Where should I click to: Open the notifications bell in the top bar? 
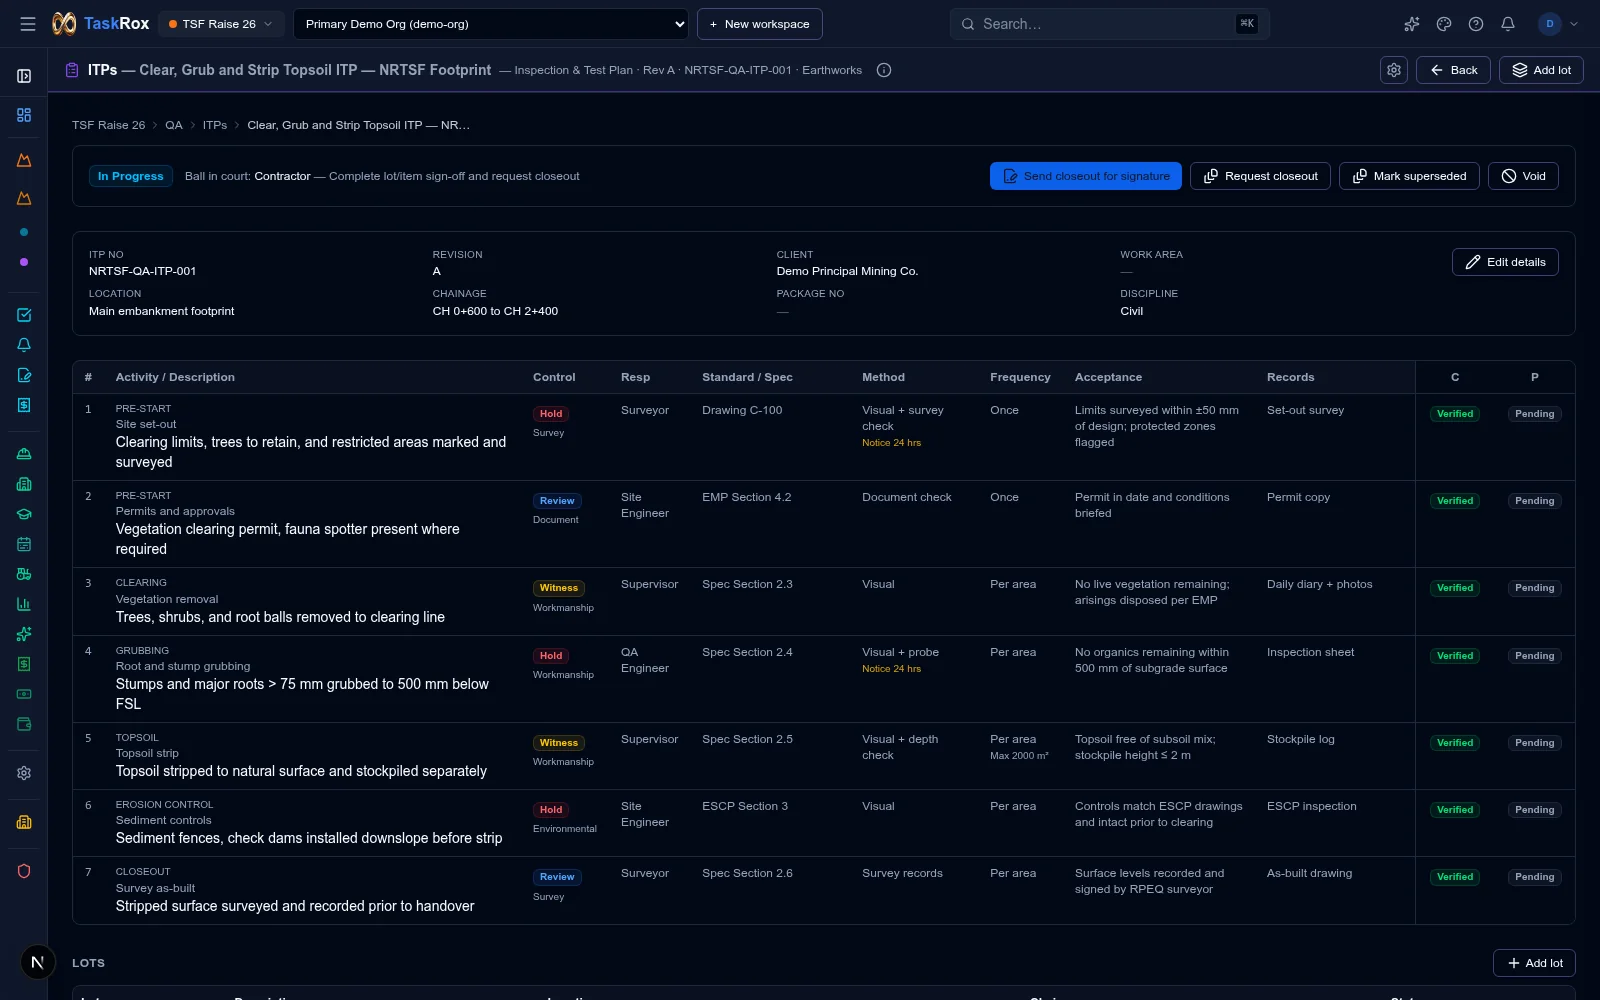click(x=1508, y=24)
